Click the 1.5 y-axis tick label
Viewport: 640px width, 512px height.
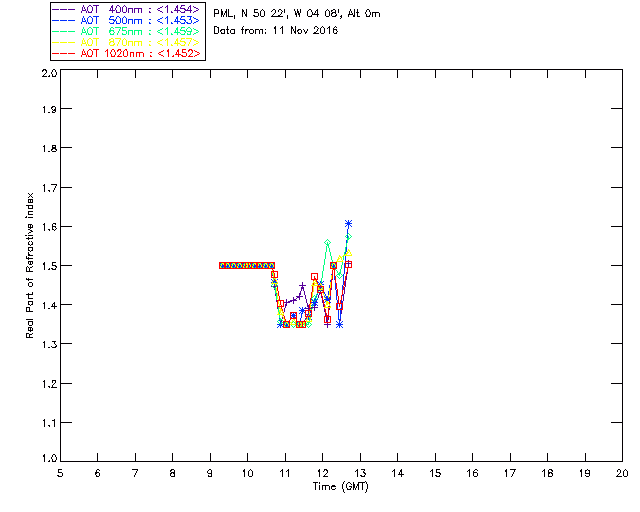tap(49, 266)
